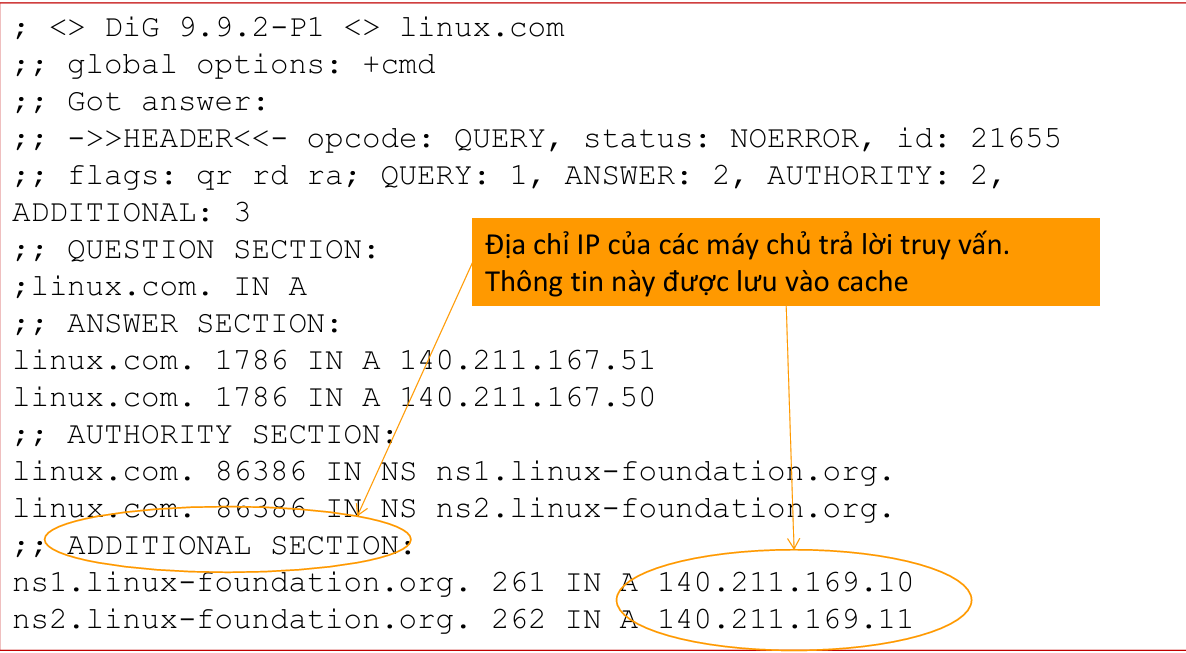Click ns1.linux-foundation.org record with TTL 261
This screenshot has width=1186, height=653.
(463, 583)
